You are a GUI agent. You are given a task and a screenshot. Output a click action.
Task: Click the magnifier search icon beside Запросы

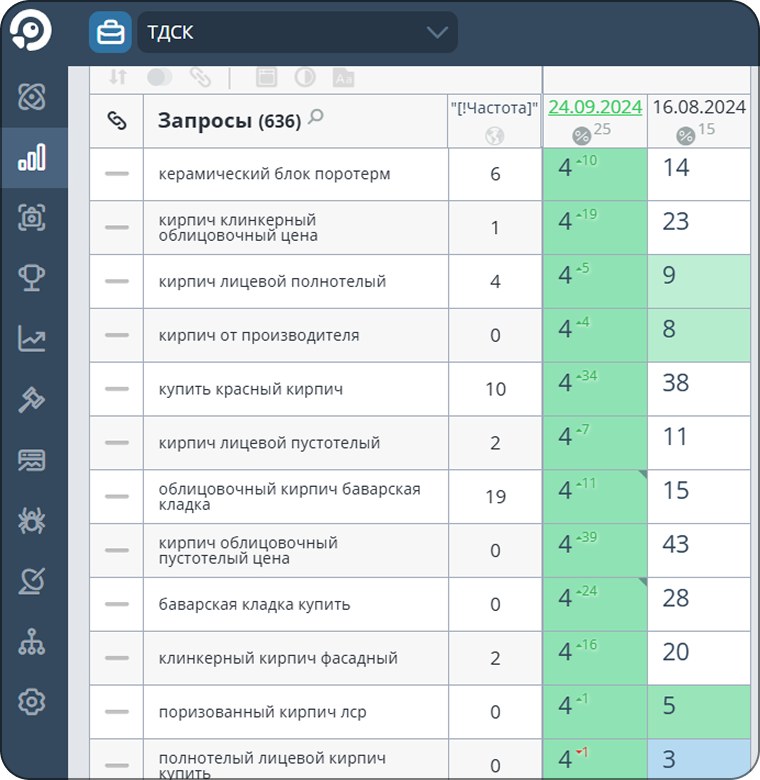tap(316, 118)
